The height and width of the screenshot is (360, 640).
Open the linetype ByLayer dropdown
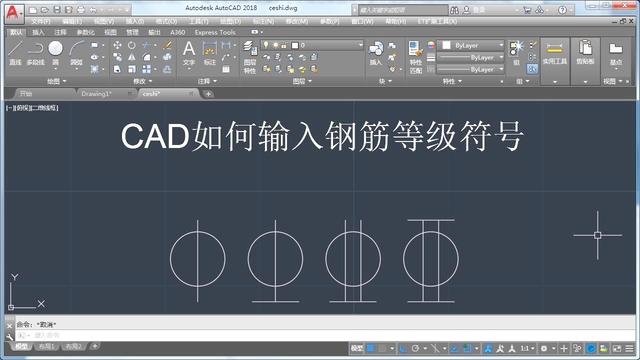(x=471, y=69)
